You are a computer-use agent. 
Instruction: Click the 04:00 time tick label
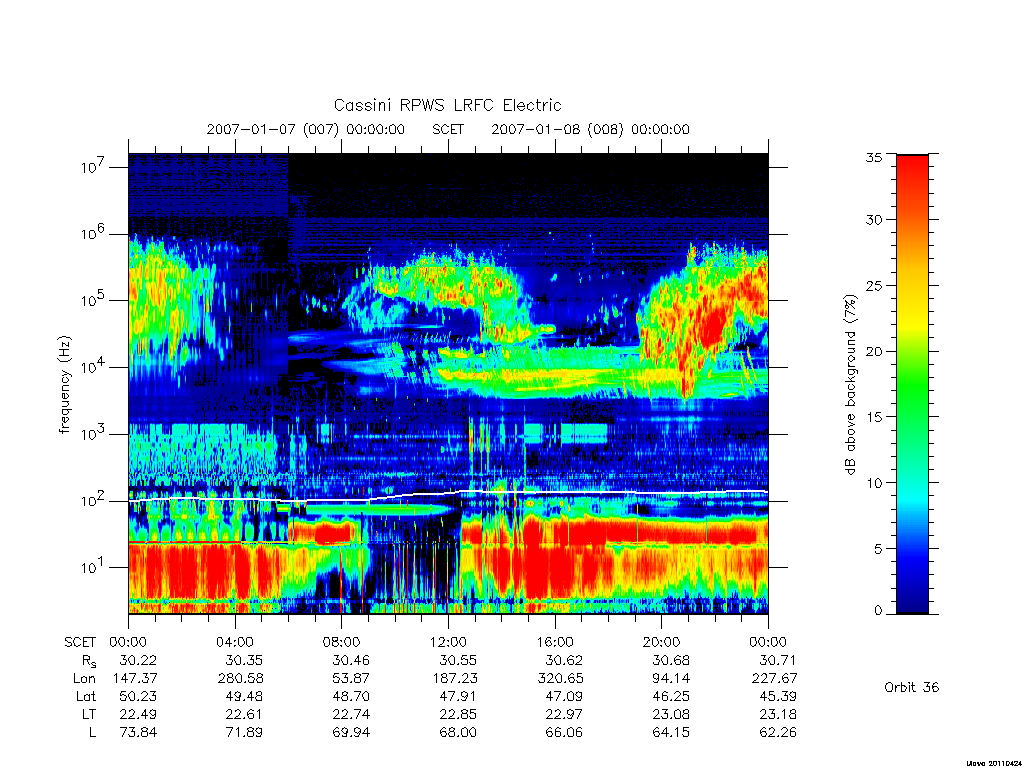235,642
